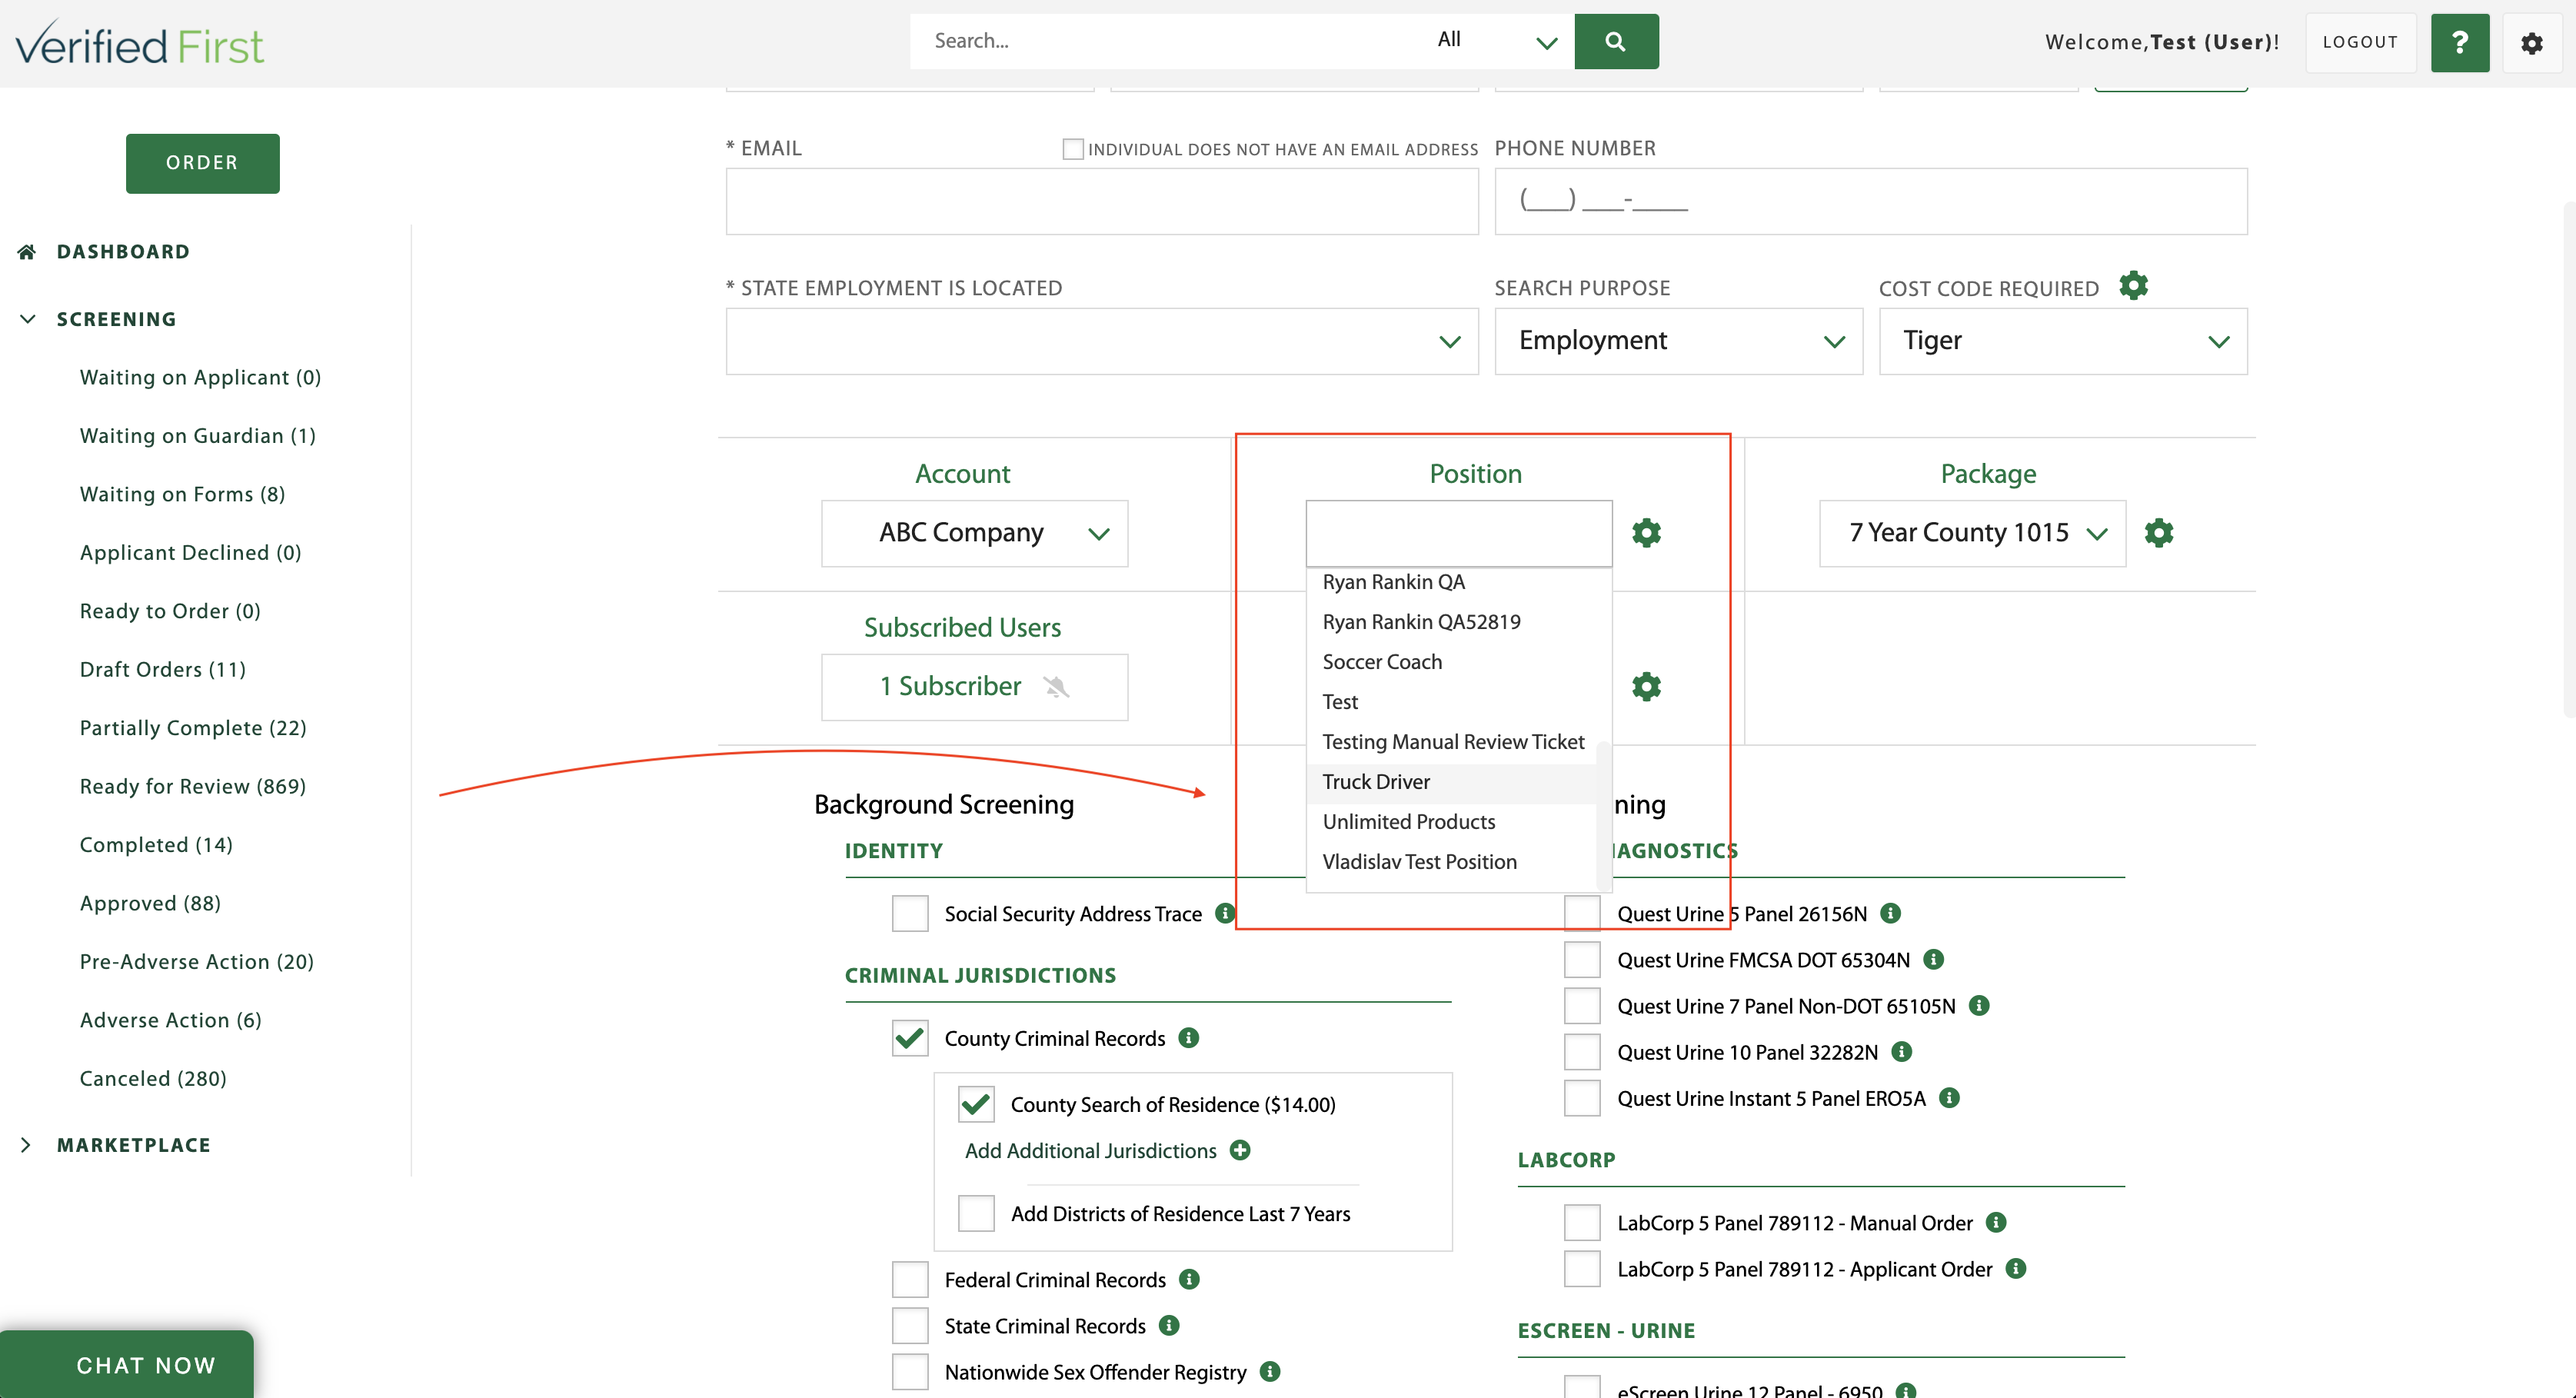Select Soccer Coach from Position list
This screenshot has width=2576, height=1398.
[1451, 662]
